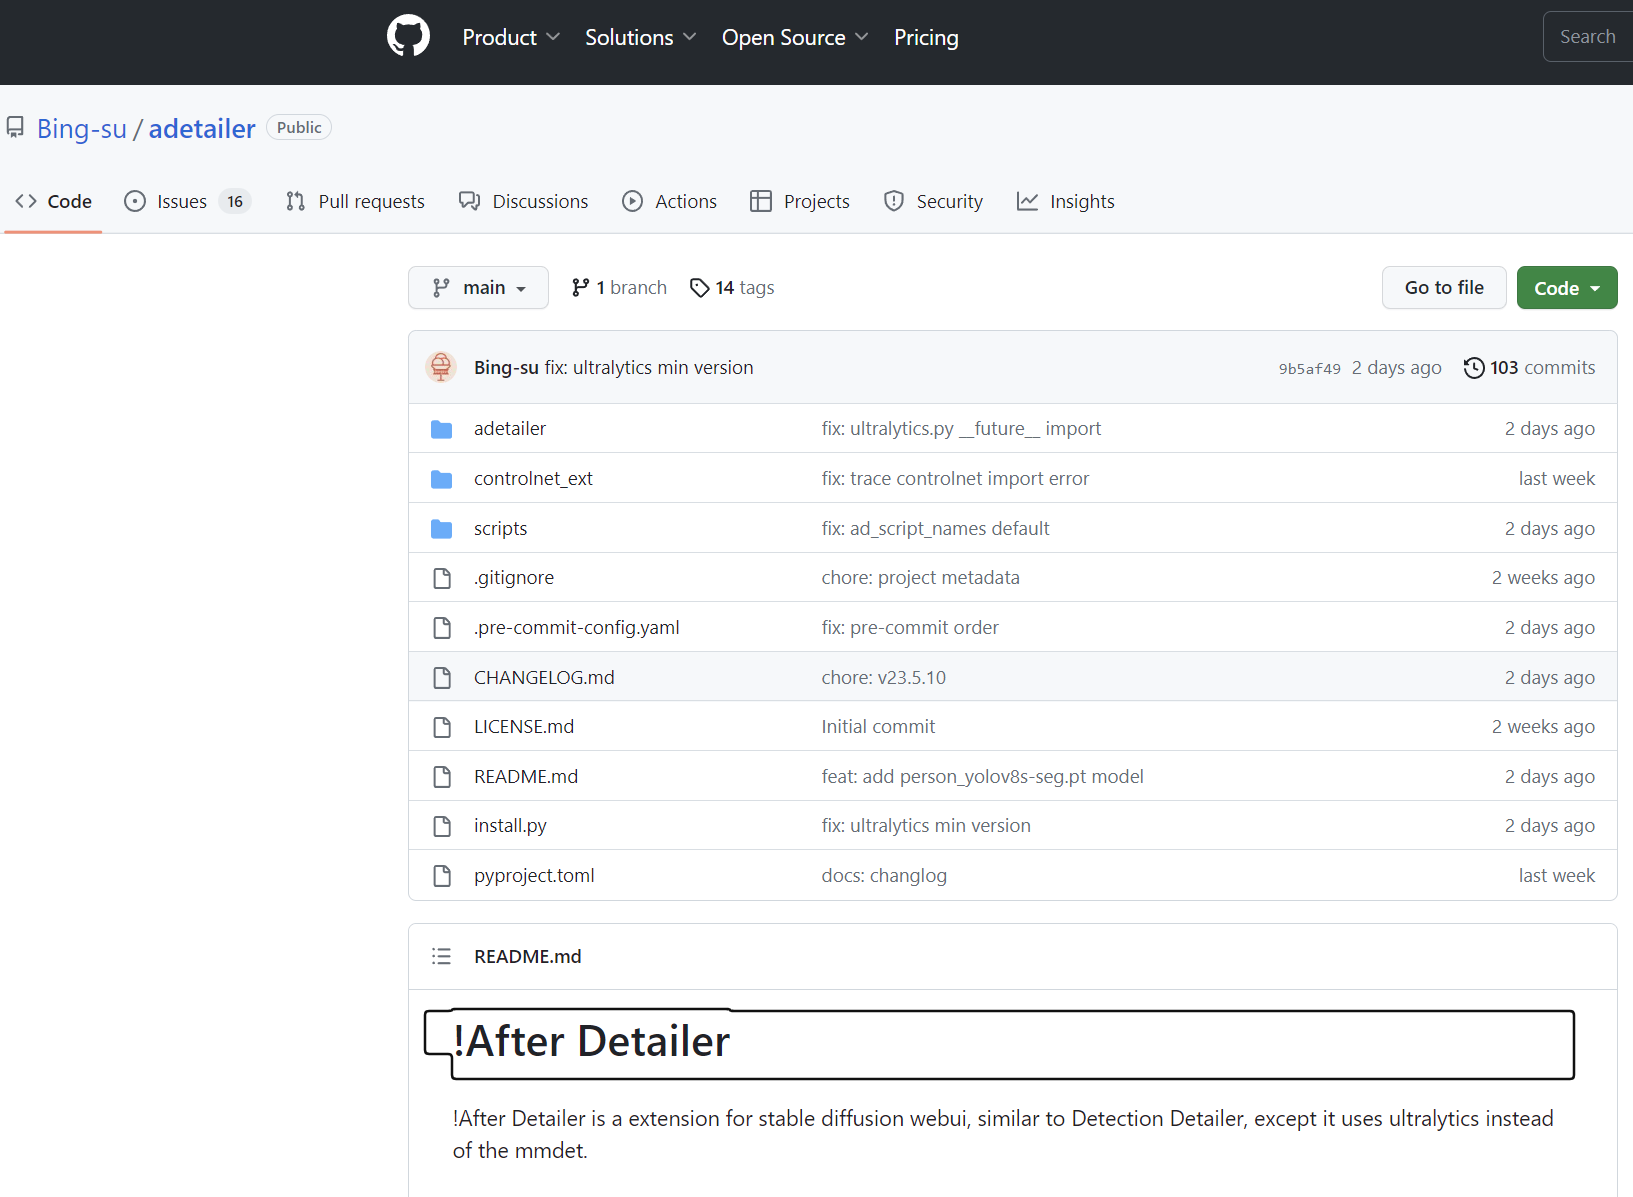The image size is (1633, 1197).
Task: Toggle the README table of contents icon
Action: pos(441,956)
